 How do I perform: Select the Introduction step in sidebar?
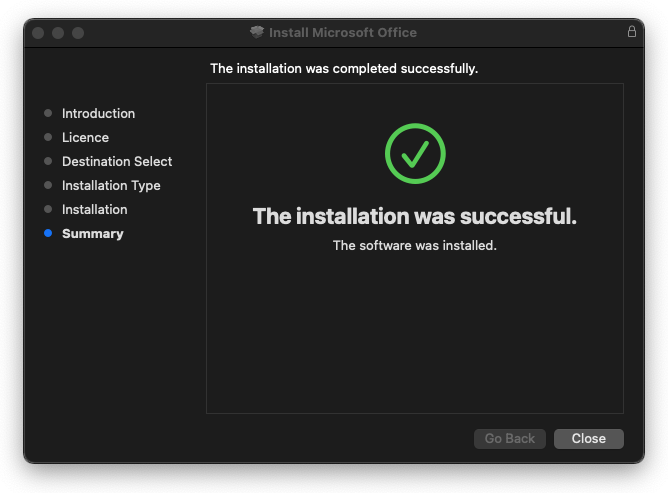click(98, 114)
